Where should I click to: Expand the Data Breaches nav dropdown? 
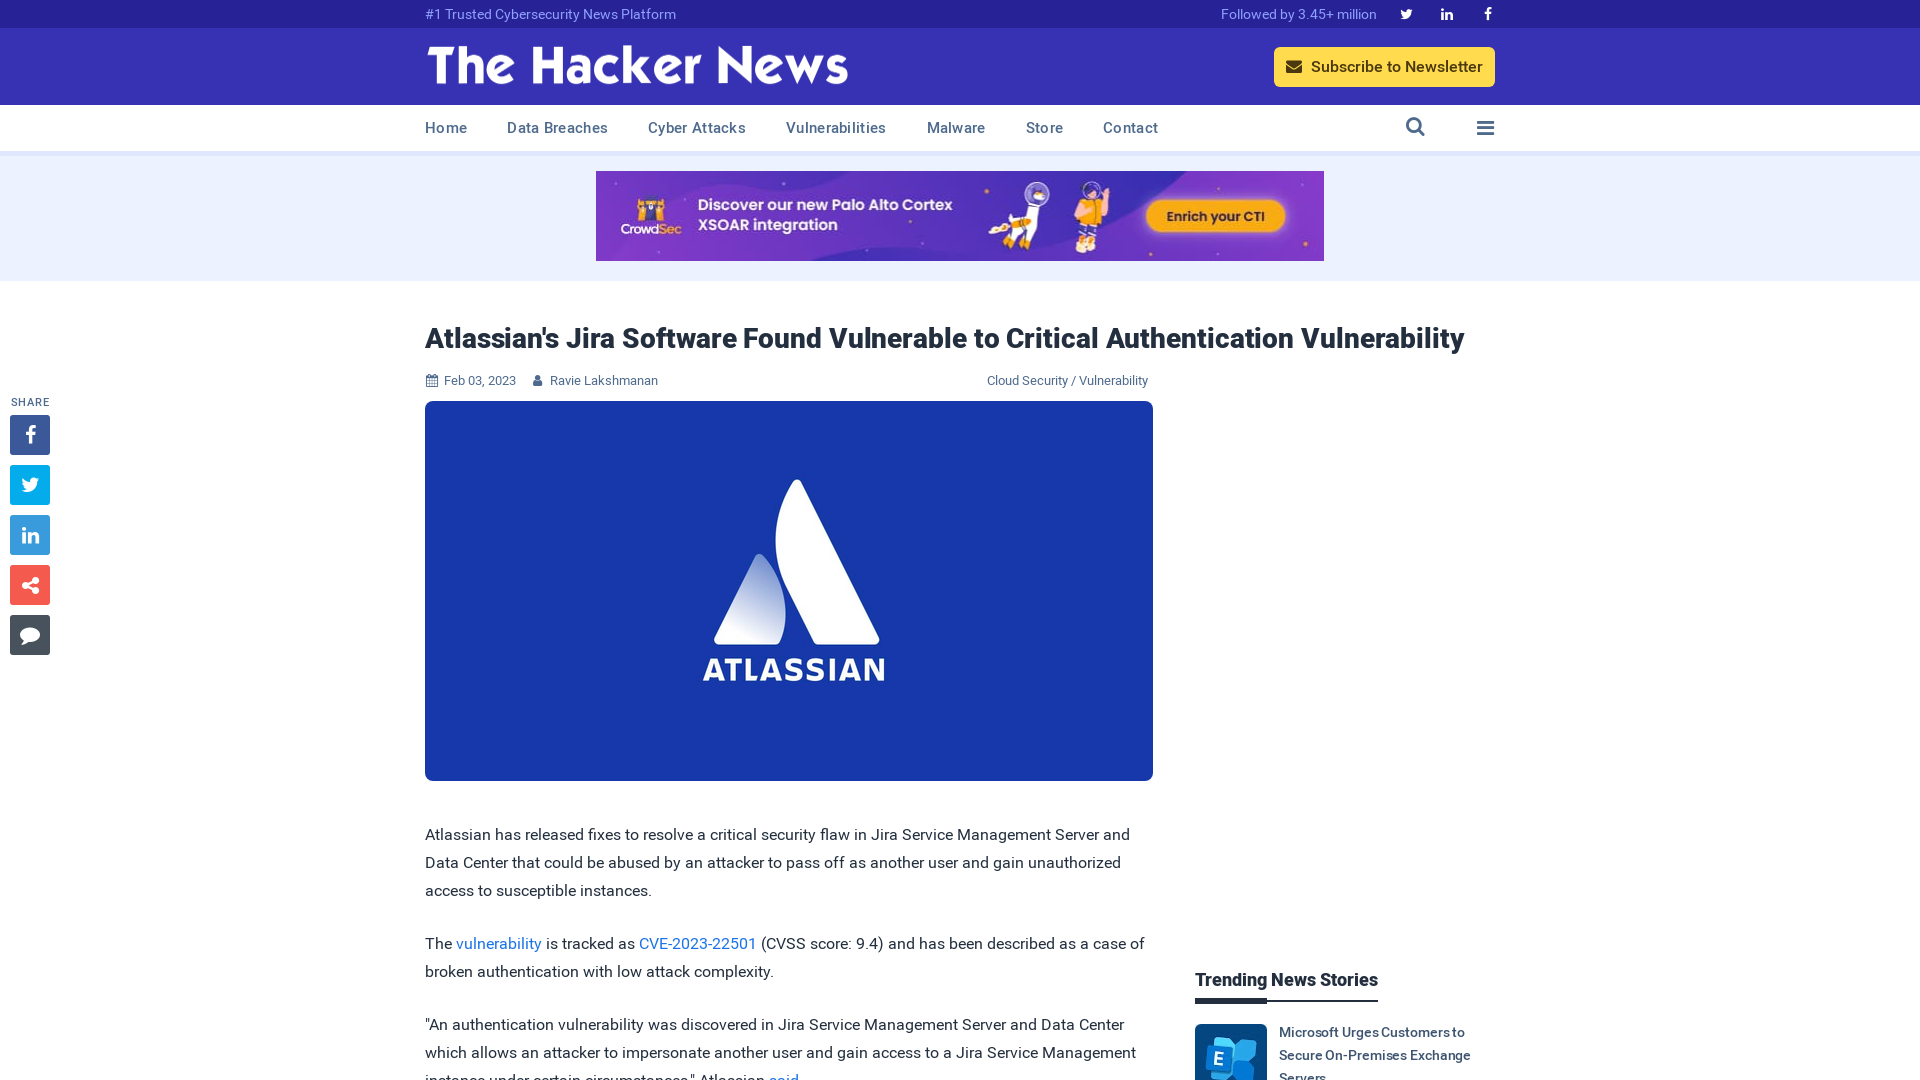(x=556, y=128)
